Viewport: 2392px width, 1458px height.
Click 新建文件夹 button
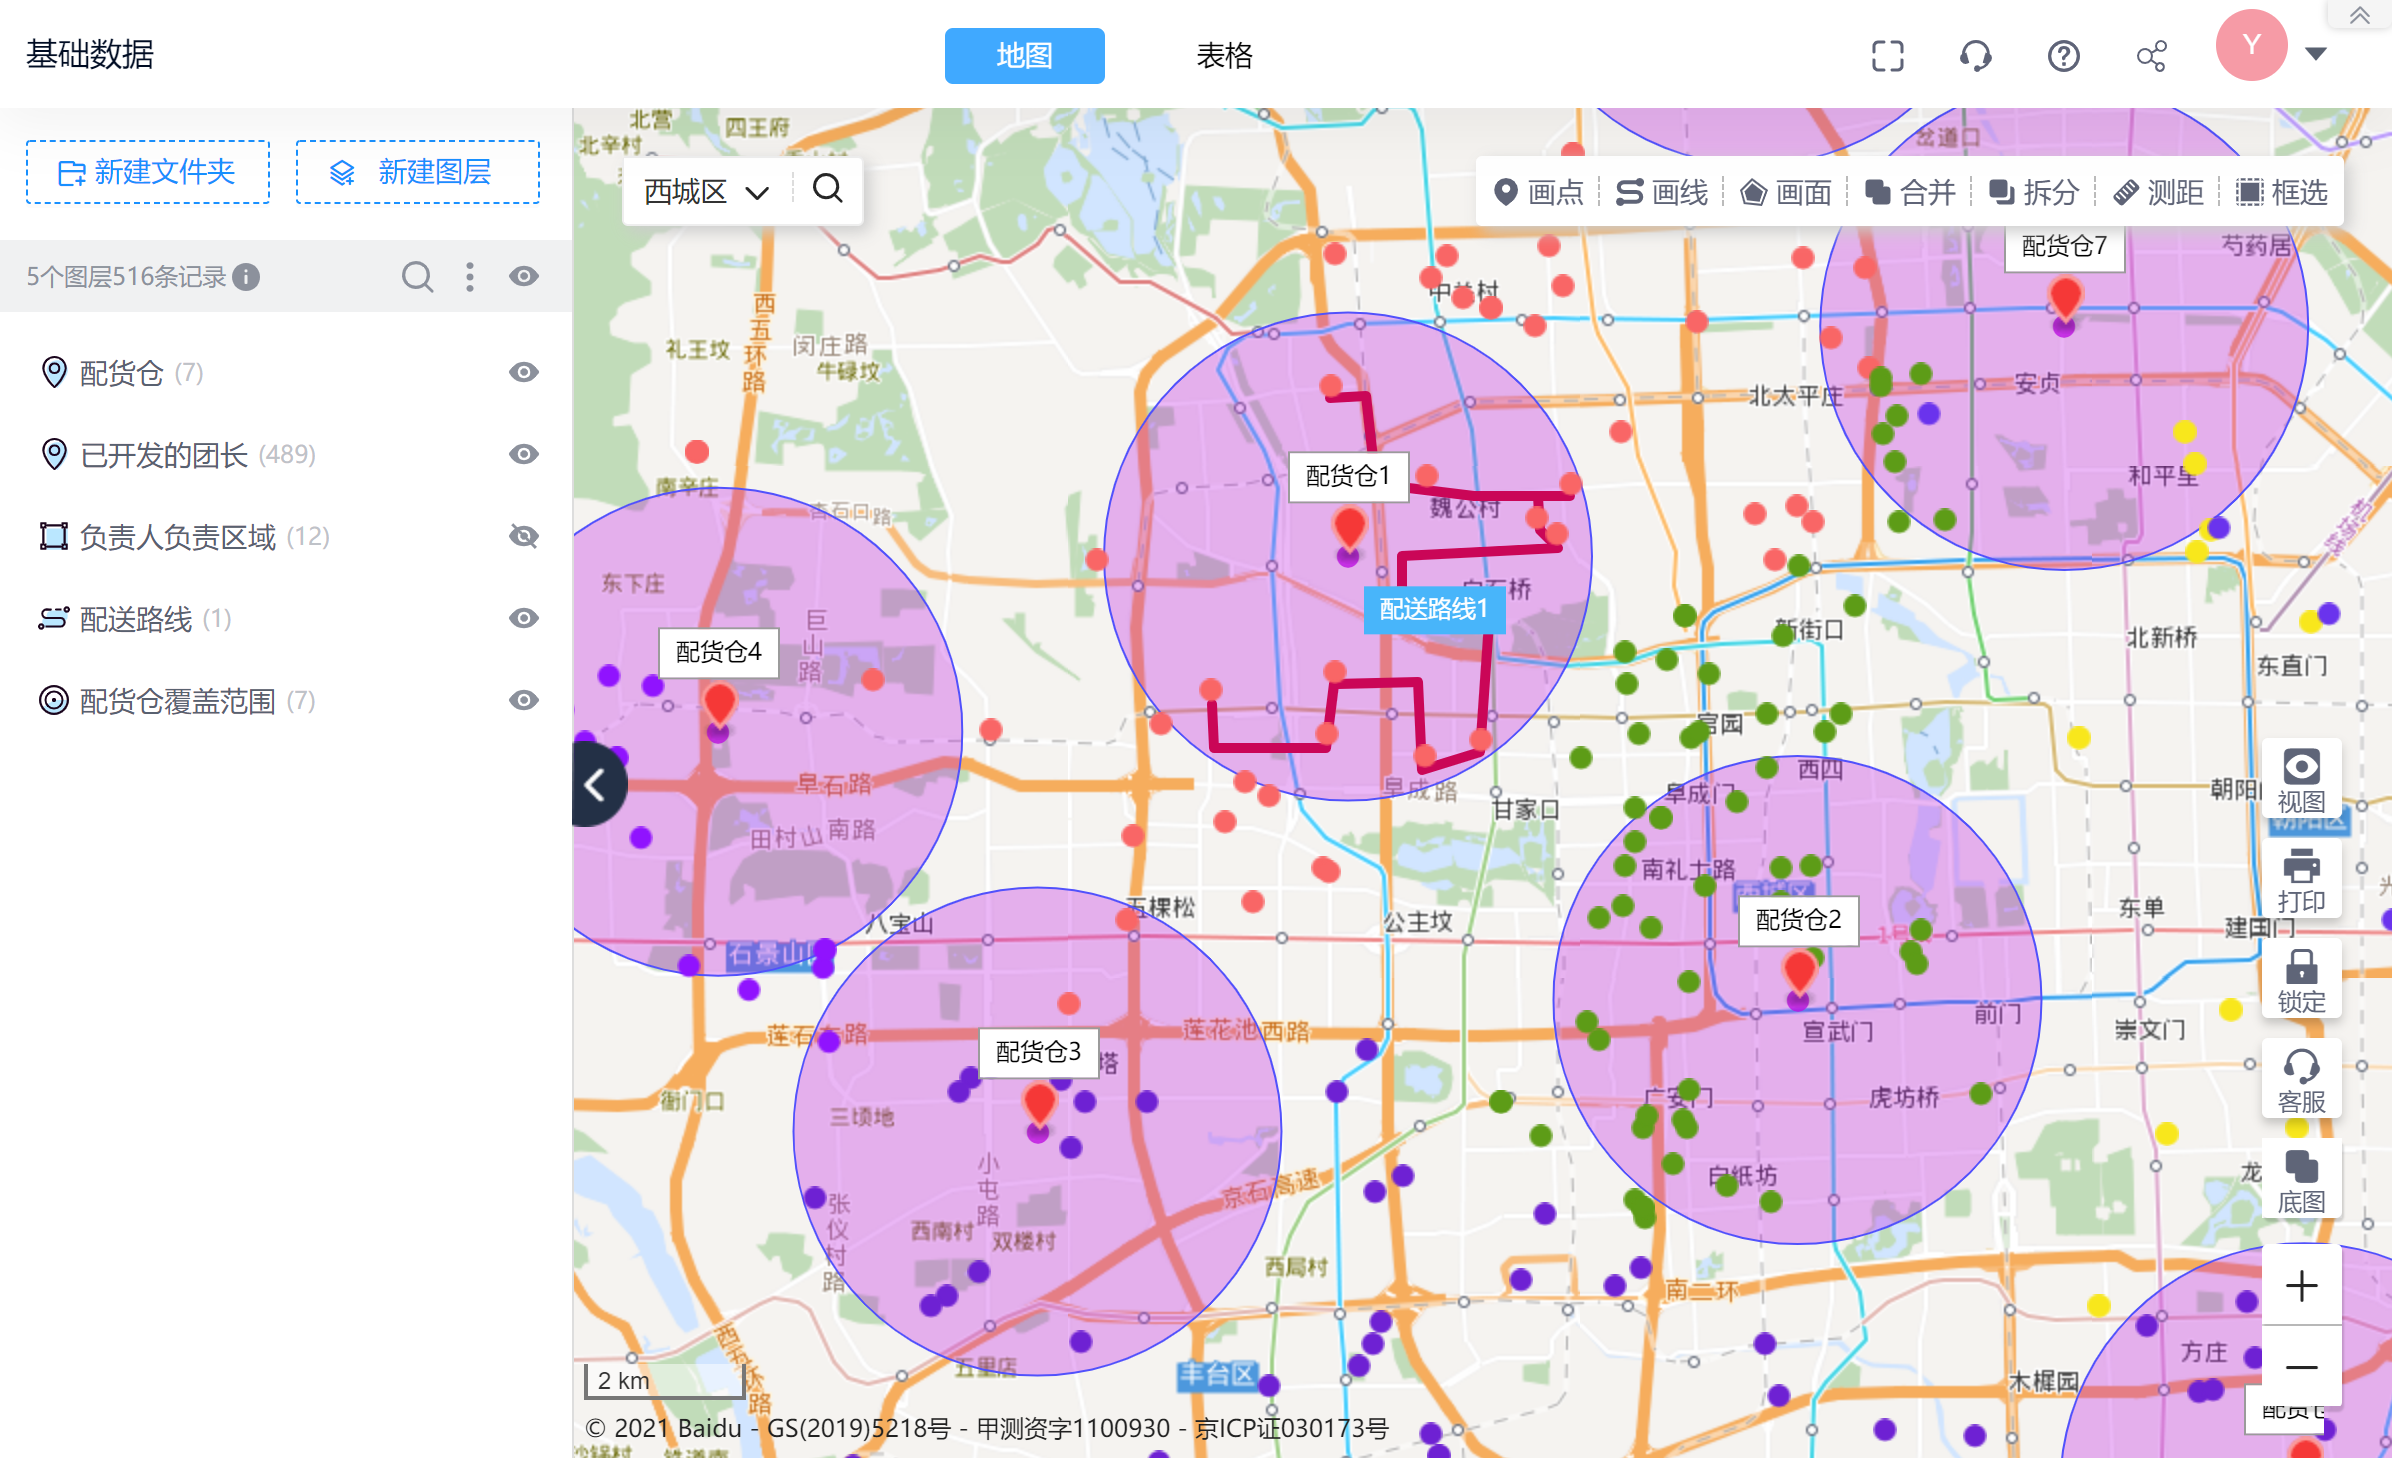(x=148, y=172)
